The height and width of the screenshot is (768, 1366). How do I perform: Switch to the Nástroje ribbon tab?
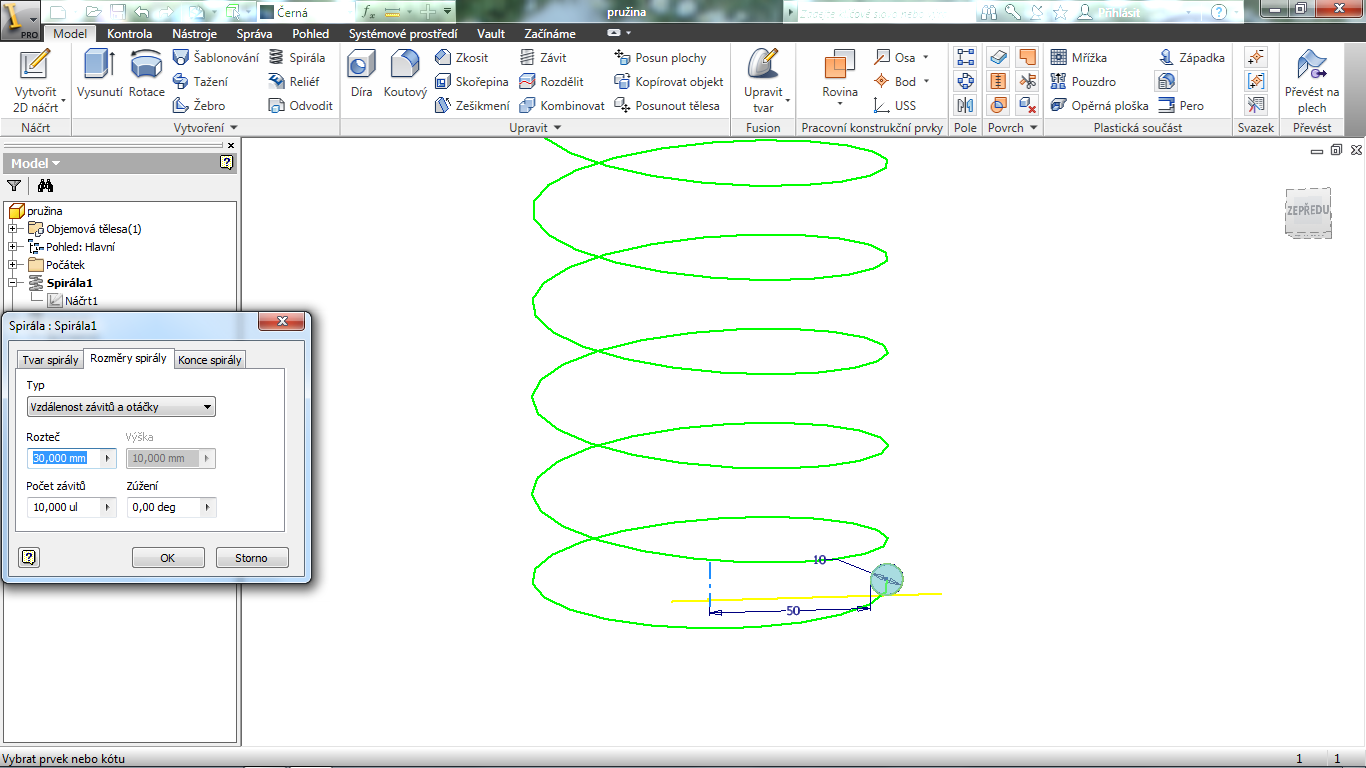pyautogui.click(x=195, y=34)
